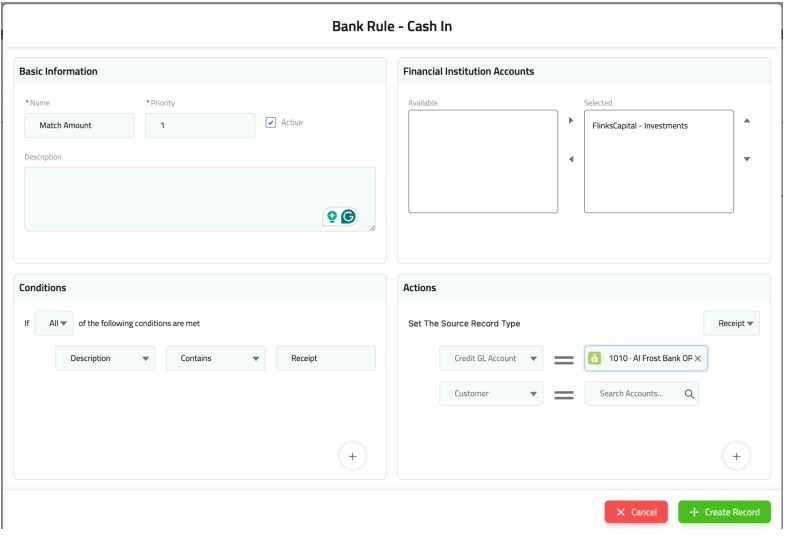Screen dimensions: 787x546
Task: Move account to Available with left arrow
Action: [571, 159]
